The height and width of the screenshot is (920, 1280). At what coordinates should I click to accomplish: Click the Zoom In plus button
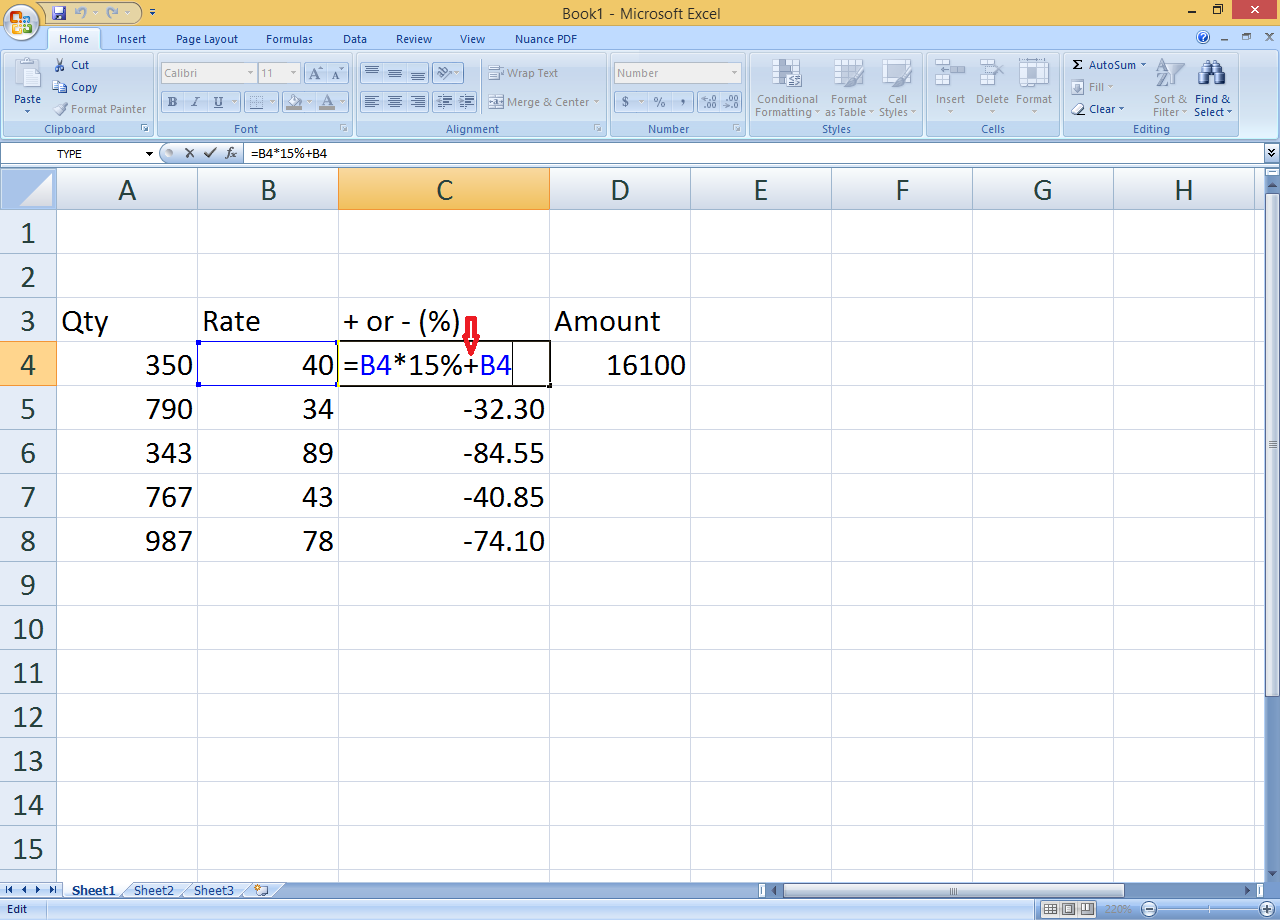click(x=1267, y=910)
